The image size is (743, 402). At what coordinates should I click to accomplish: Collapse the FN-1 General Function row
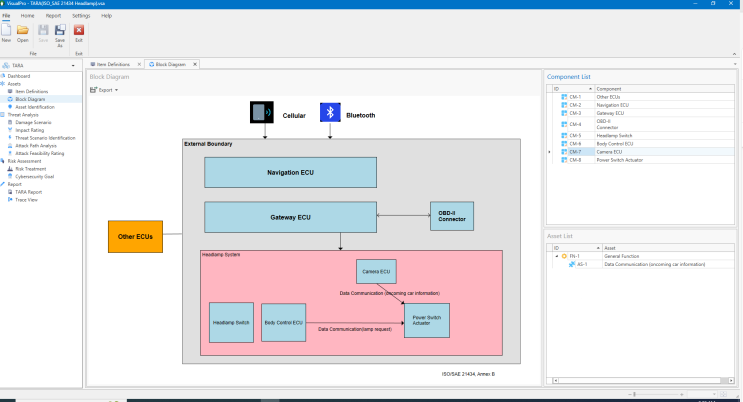(x=556, y=256)
